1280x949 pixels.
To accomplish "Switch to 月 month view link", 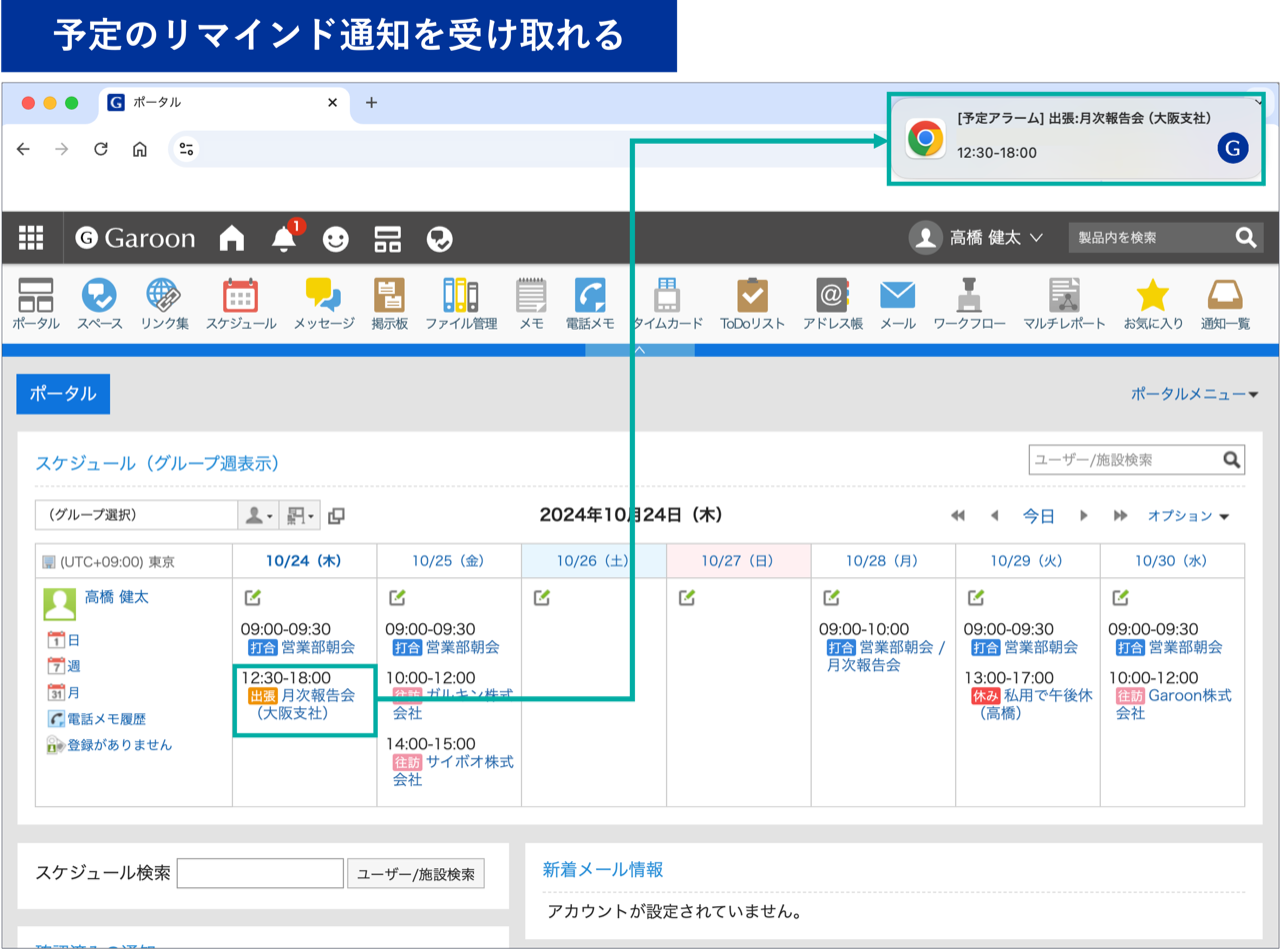I will coord(64,692).
